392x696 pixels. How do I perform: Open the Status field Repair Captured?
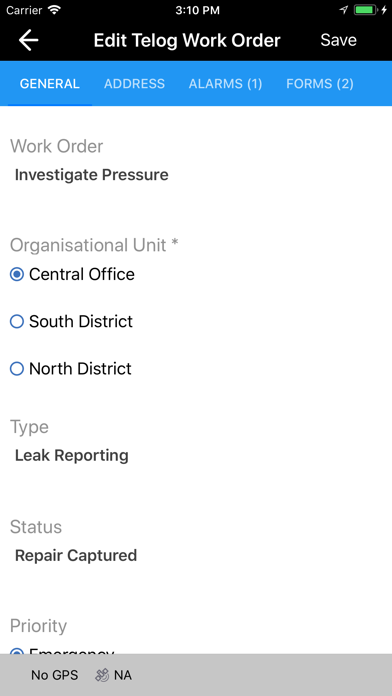(x=76, y=555)
